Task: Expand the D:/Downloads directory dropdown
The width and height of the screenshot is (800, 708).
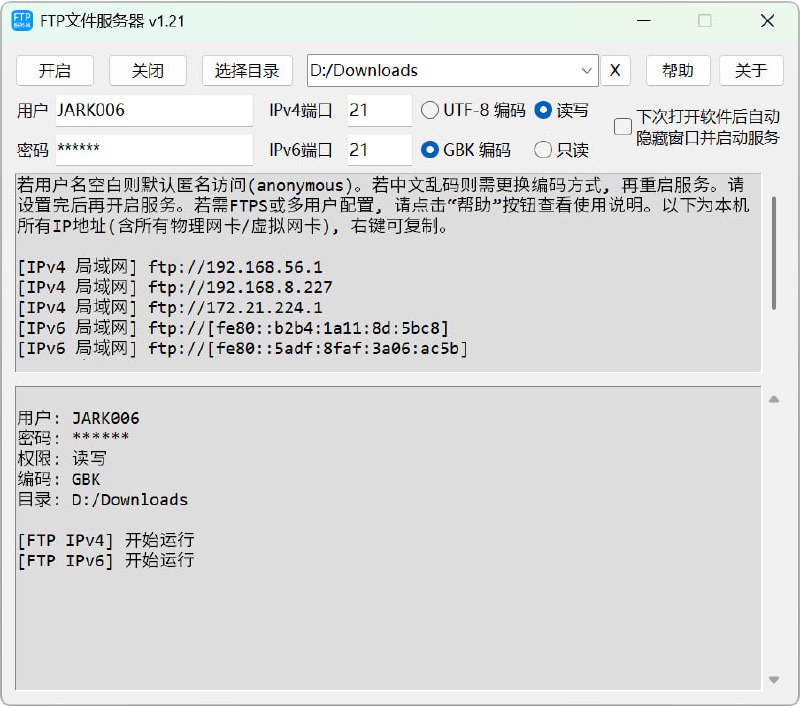Action: pos(586,70)
